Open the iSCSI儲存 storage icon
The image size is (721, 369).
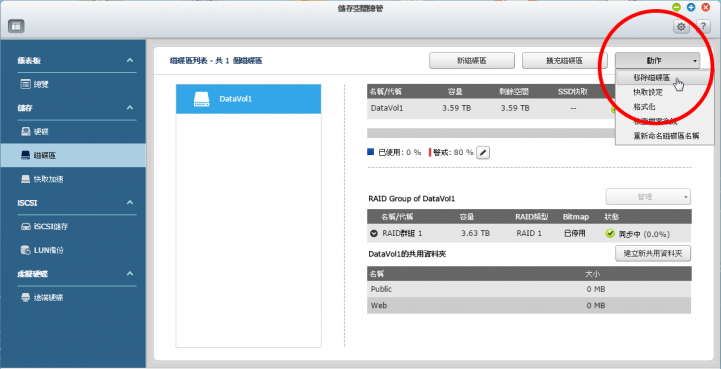point(26,227)
